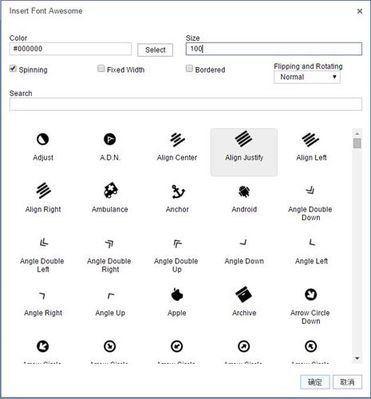Screen dimensions: 371x399
Task: Disable the Spinning checkbox
Action: [13, 69]
